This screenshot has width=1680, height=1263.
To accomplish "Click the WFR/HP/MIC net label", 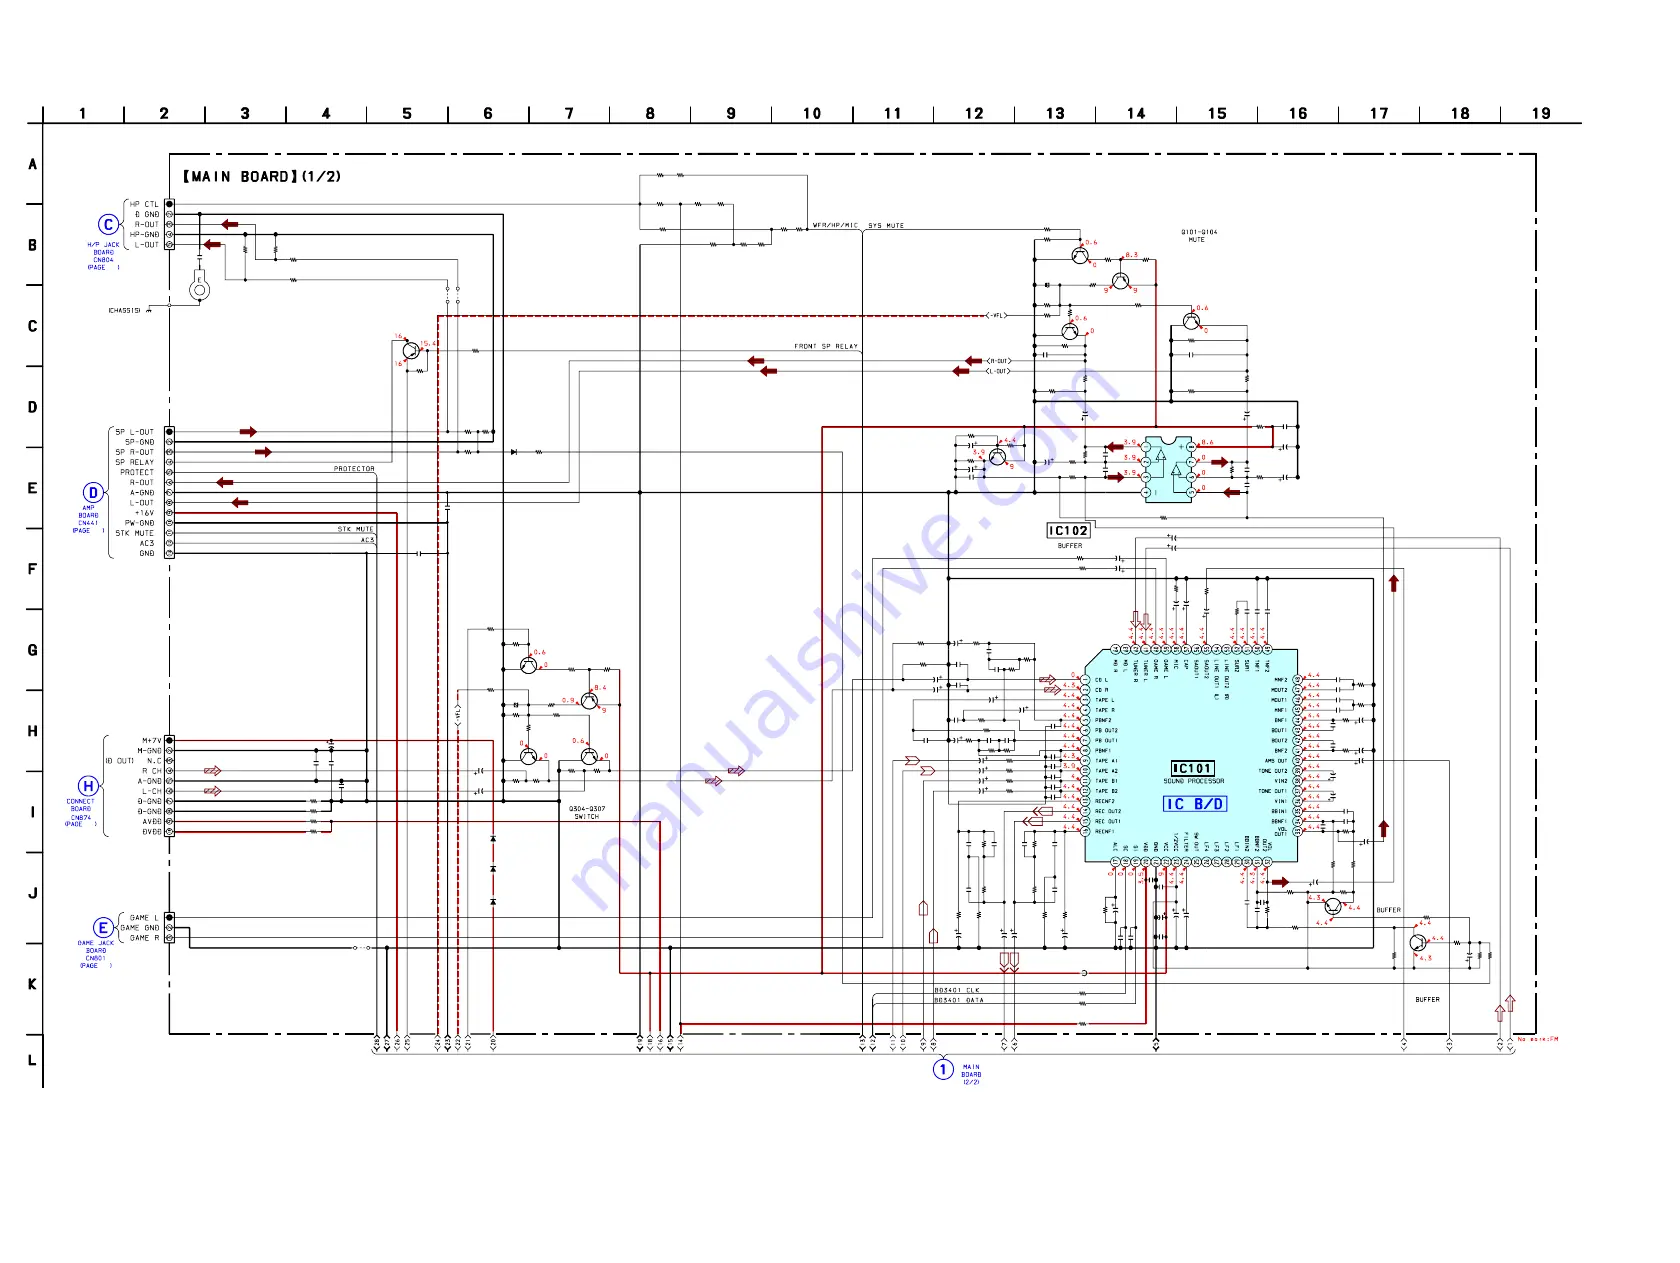I will pyautogui.click(x=835, y=226).
